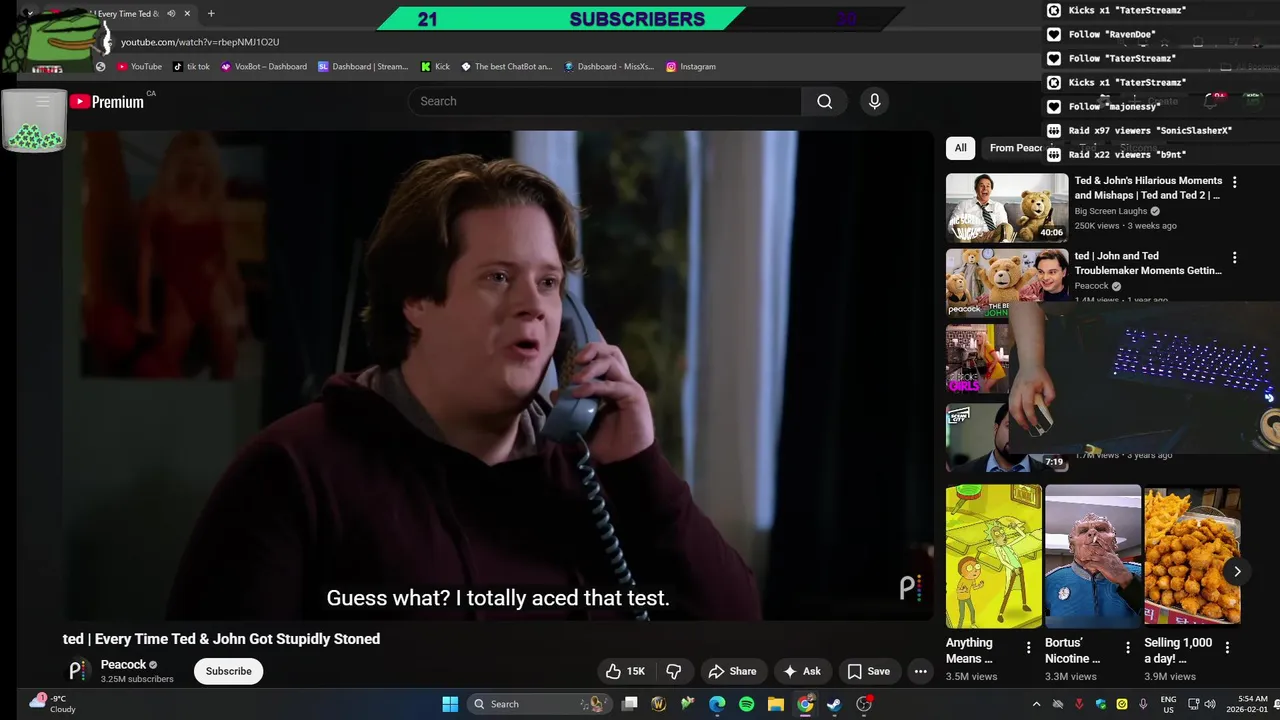Open Windows Start menu
1280x720 pixels.
click(x=450, y=704)
